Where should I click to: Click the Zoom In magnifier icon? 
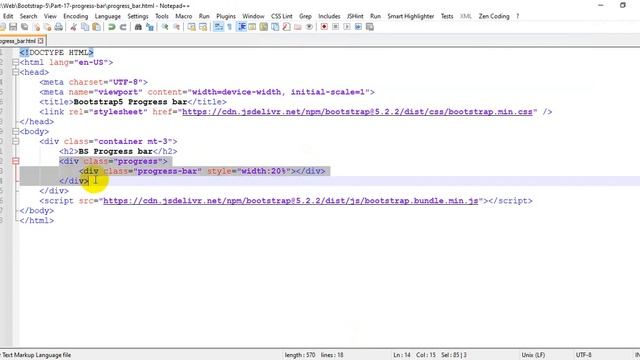(165, 27)
